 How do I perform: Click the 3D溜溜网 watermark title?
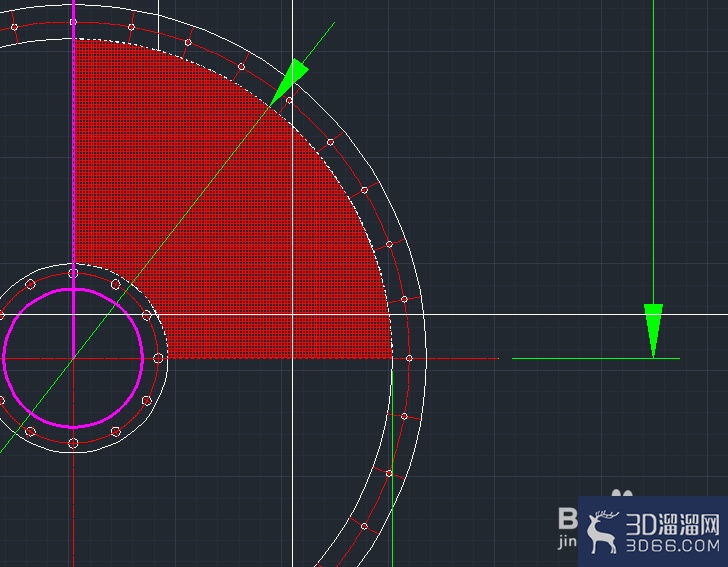[673, 524]
